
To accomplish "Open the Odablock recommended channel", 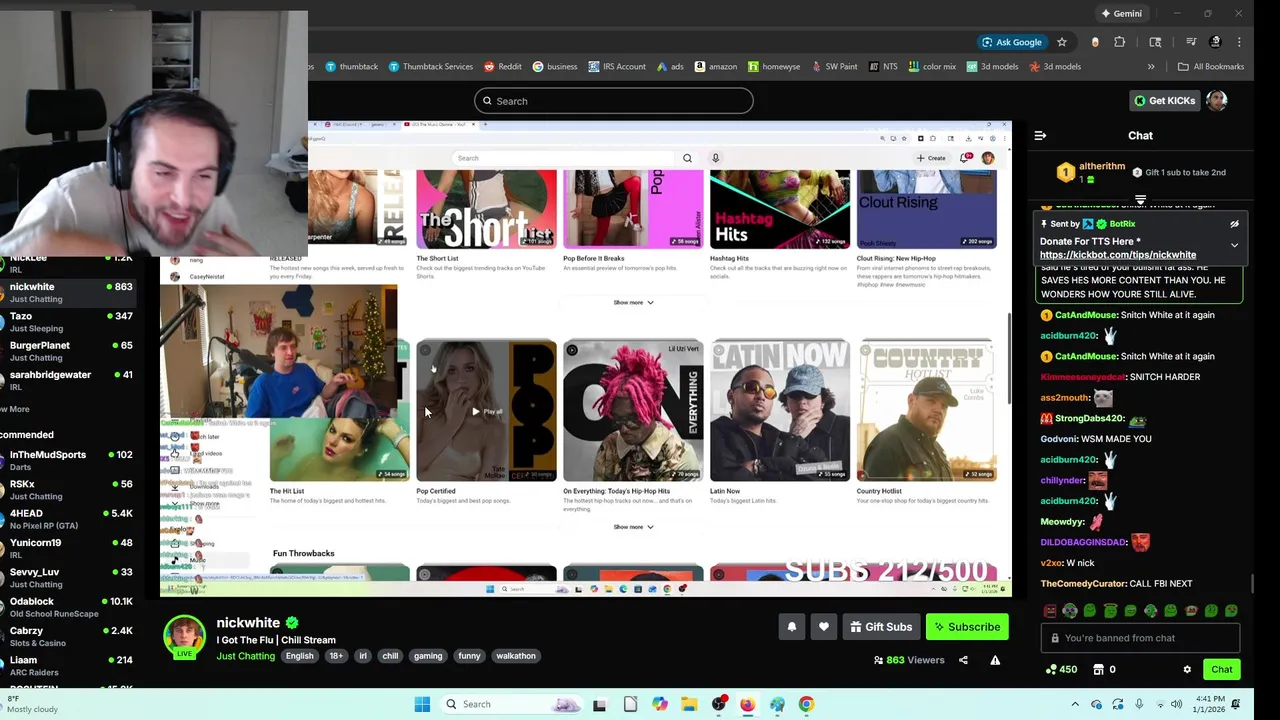I will pos(66,607).
